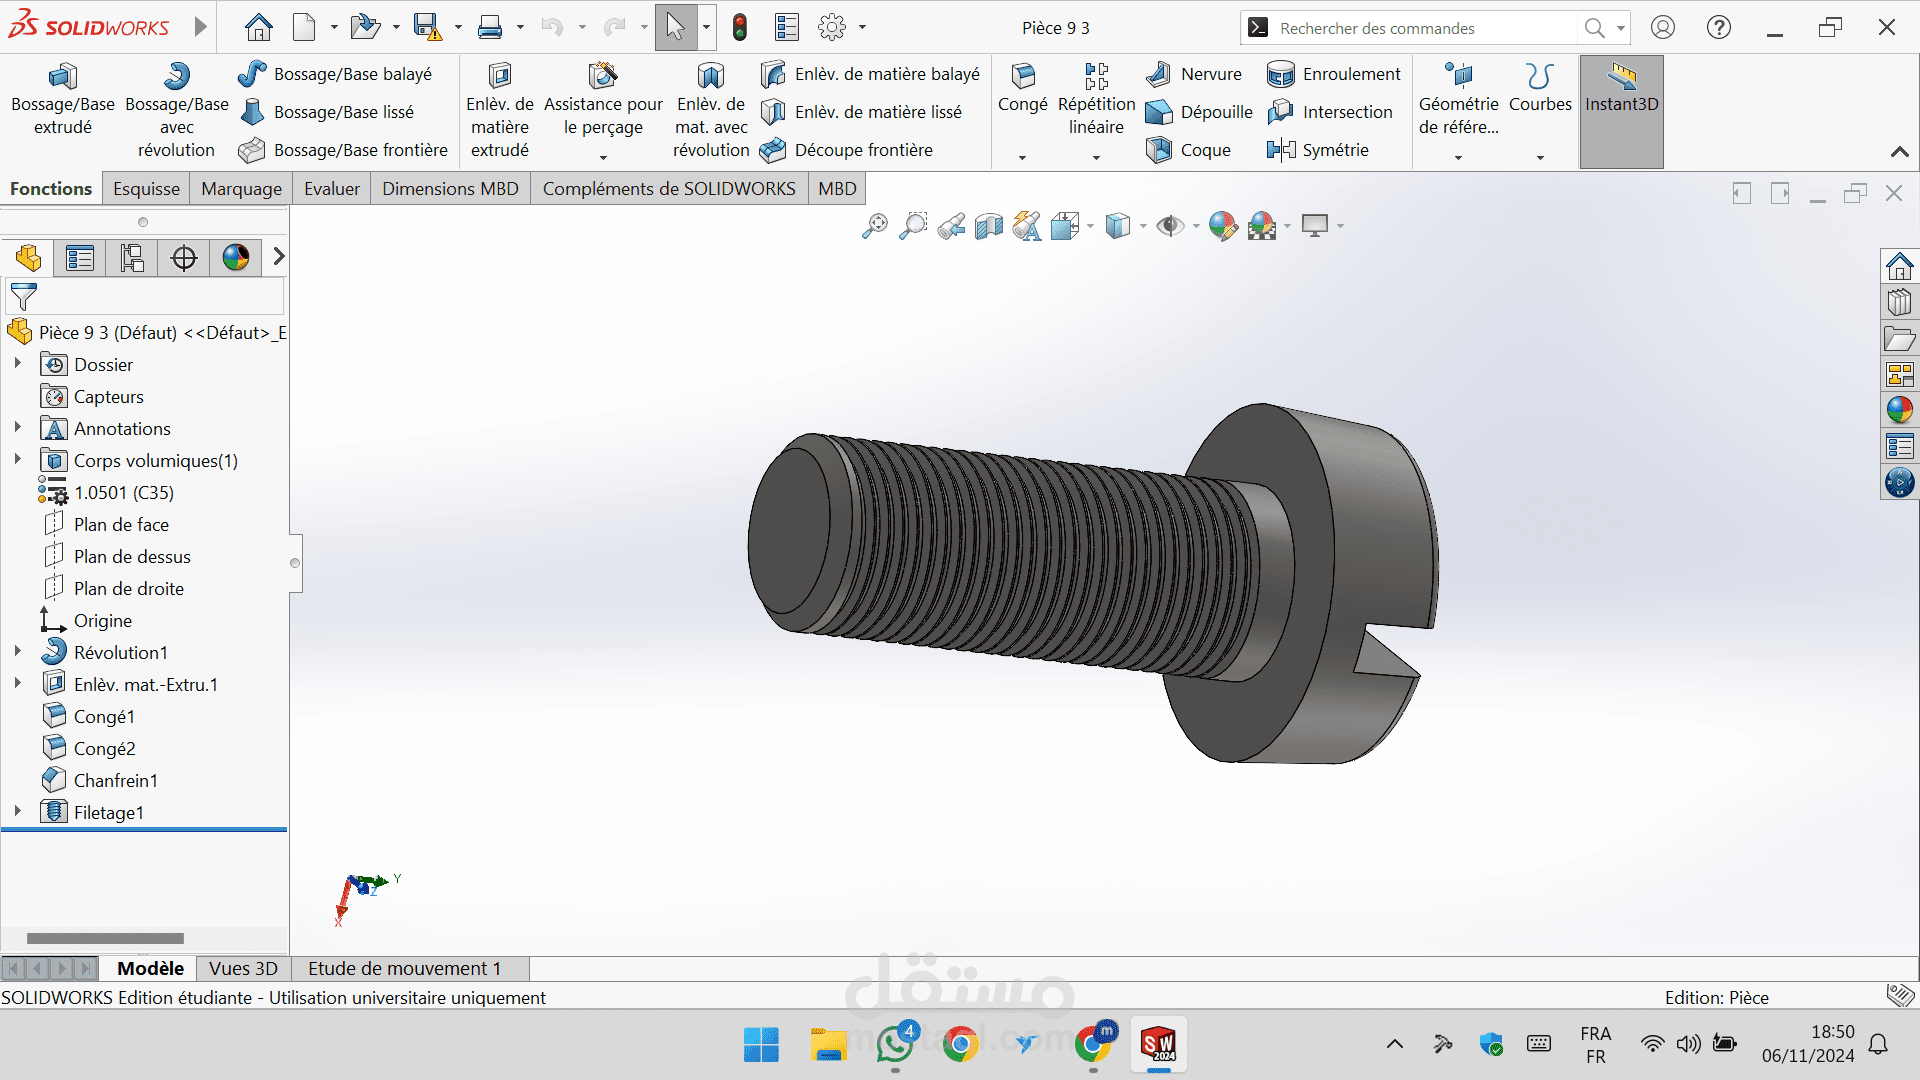Open the PropertyManager tab icon

80,258
